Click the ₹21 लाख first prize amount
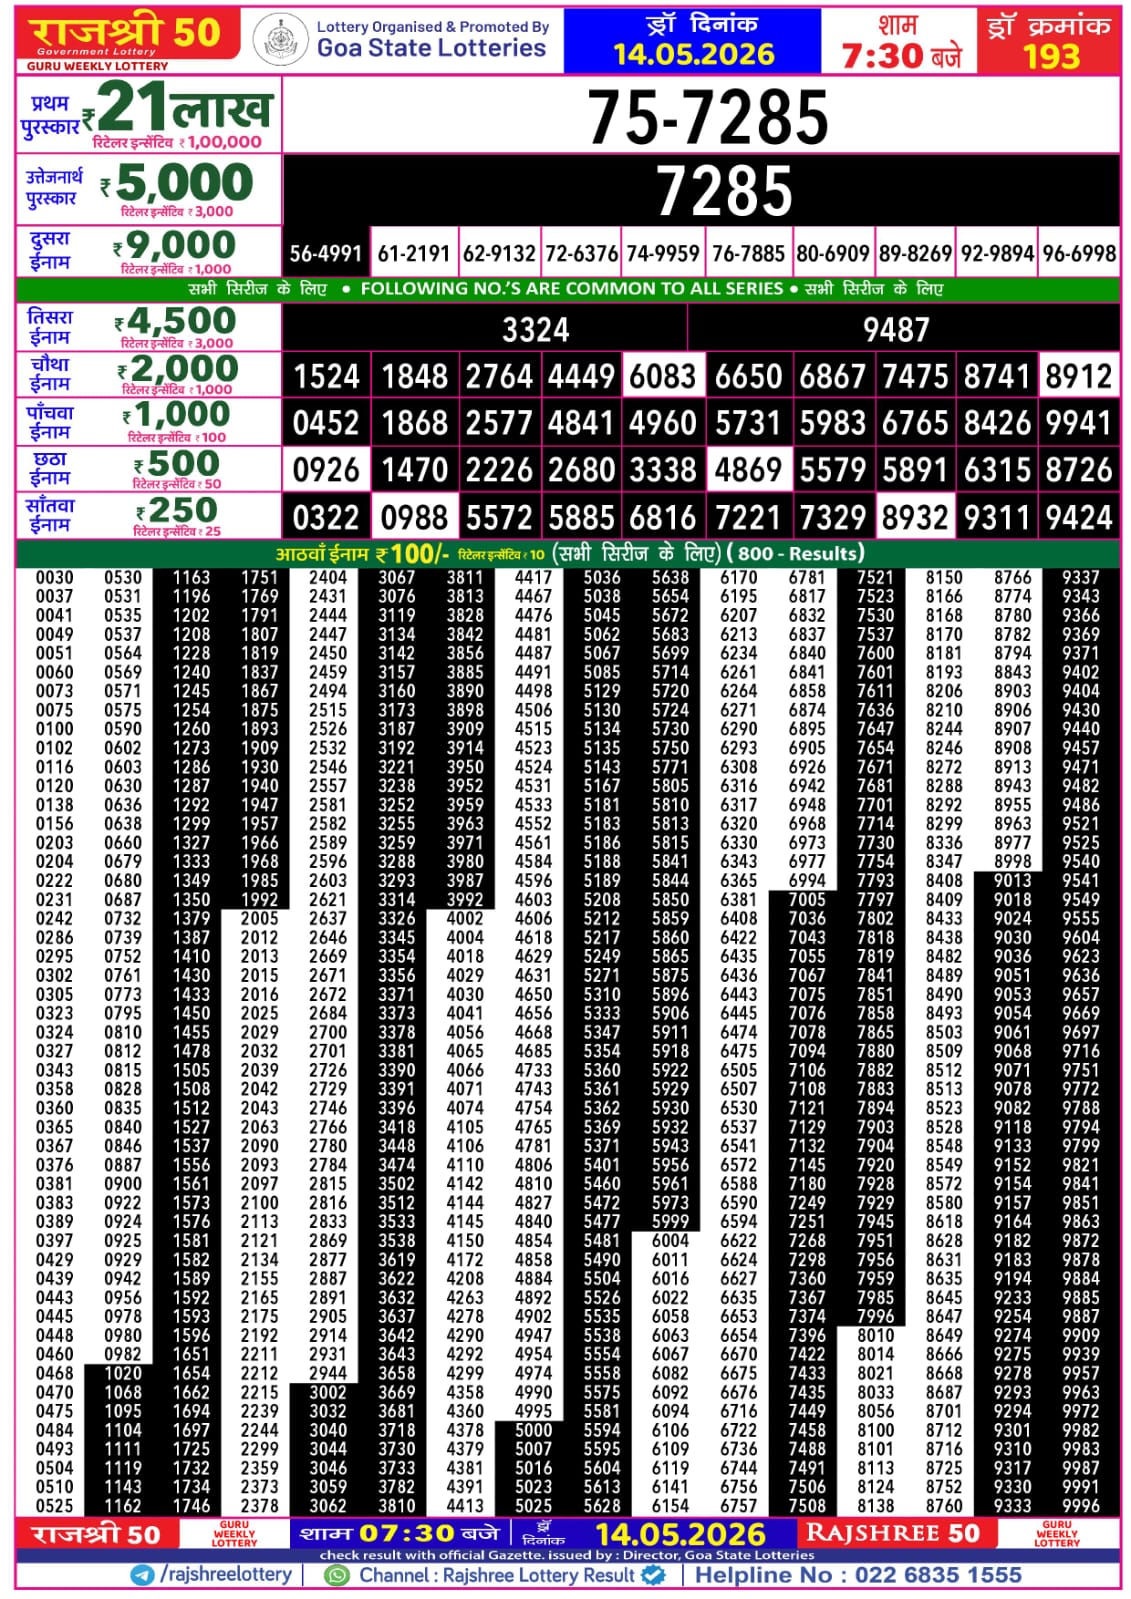The image size is (1131, 1599). click(176, 107)
